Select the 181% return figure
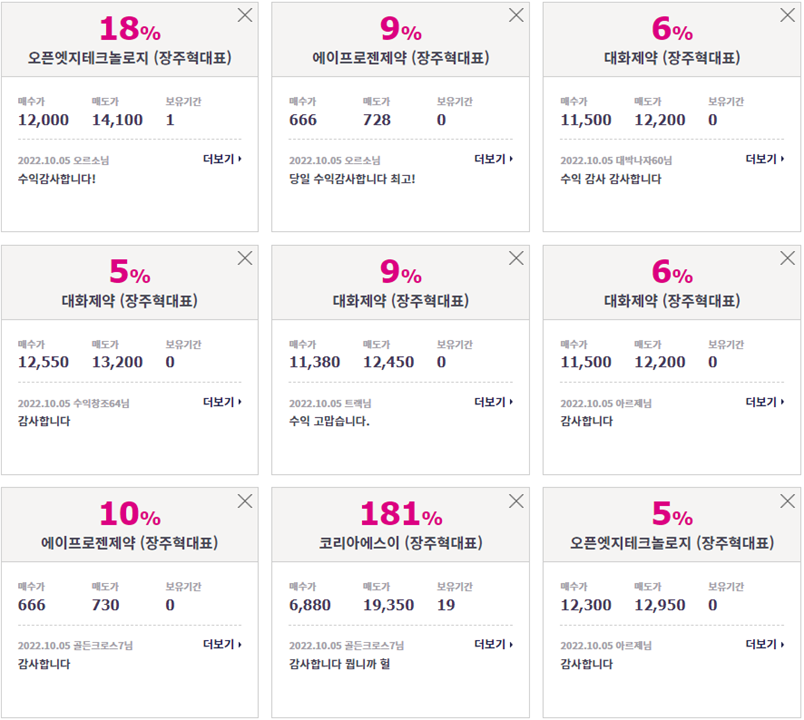This screenshot has width=804, height=720. (x=401, y=514)
